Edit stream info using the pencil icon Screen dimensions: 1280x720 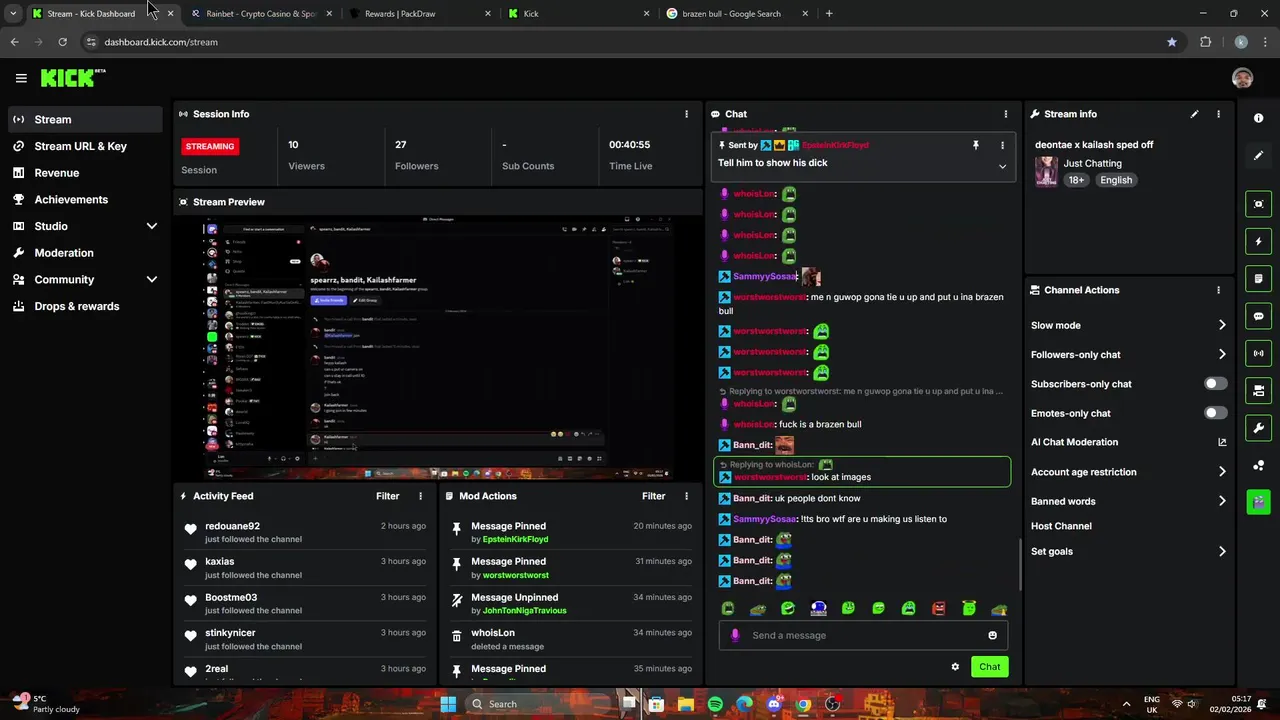coord(1194,114)
